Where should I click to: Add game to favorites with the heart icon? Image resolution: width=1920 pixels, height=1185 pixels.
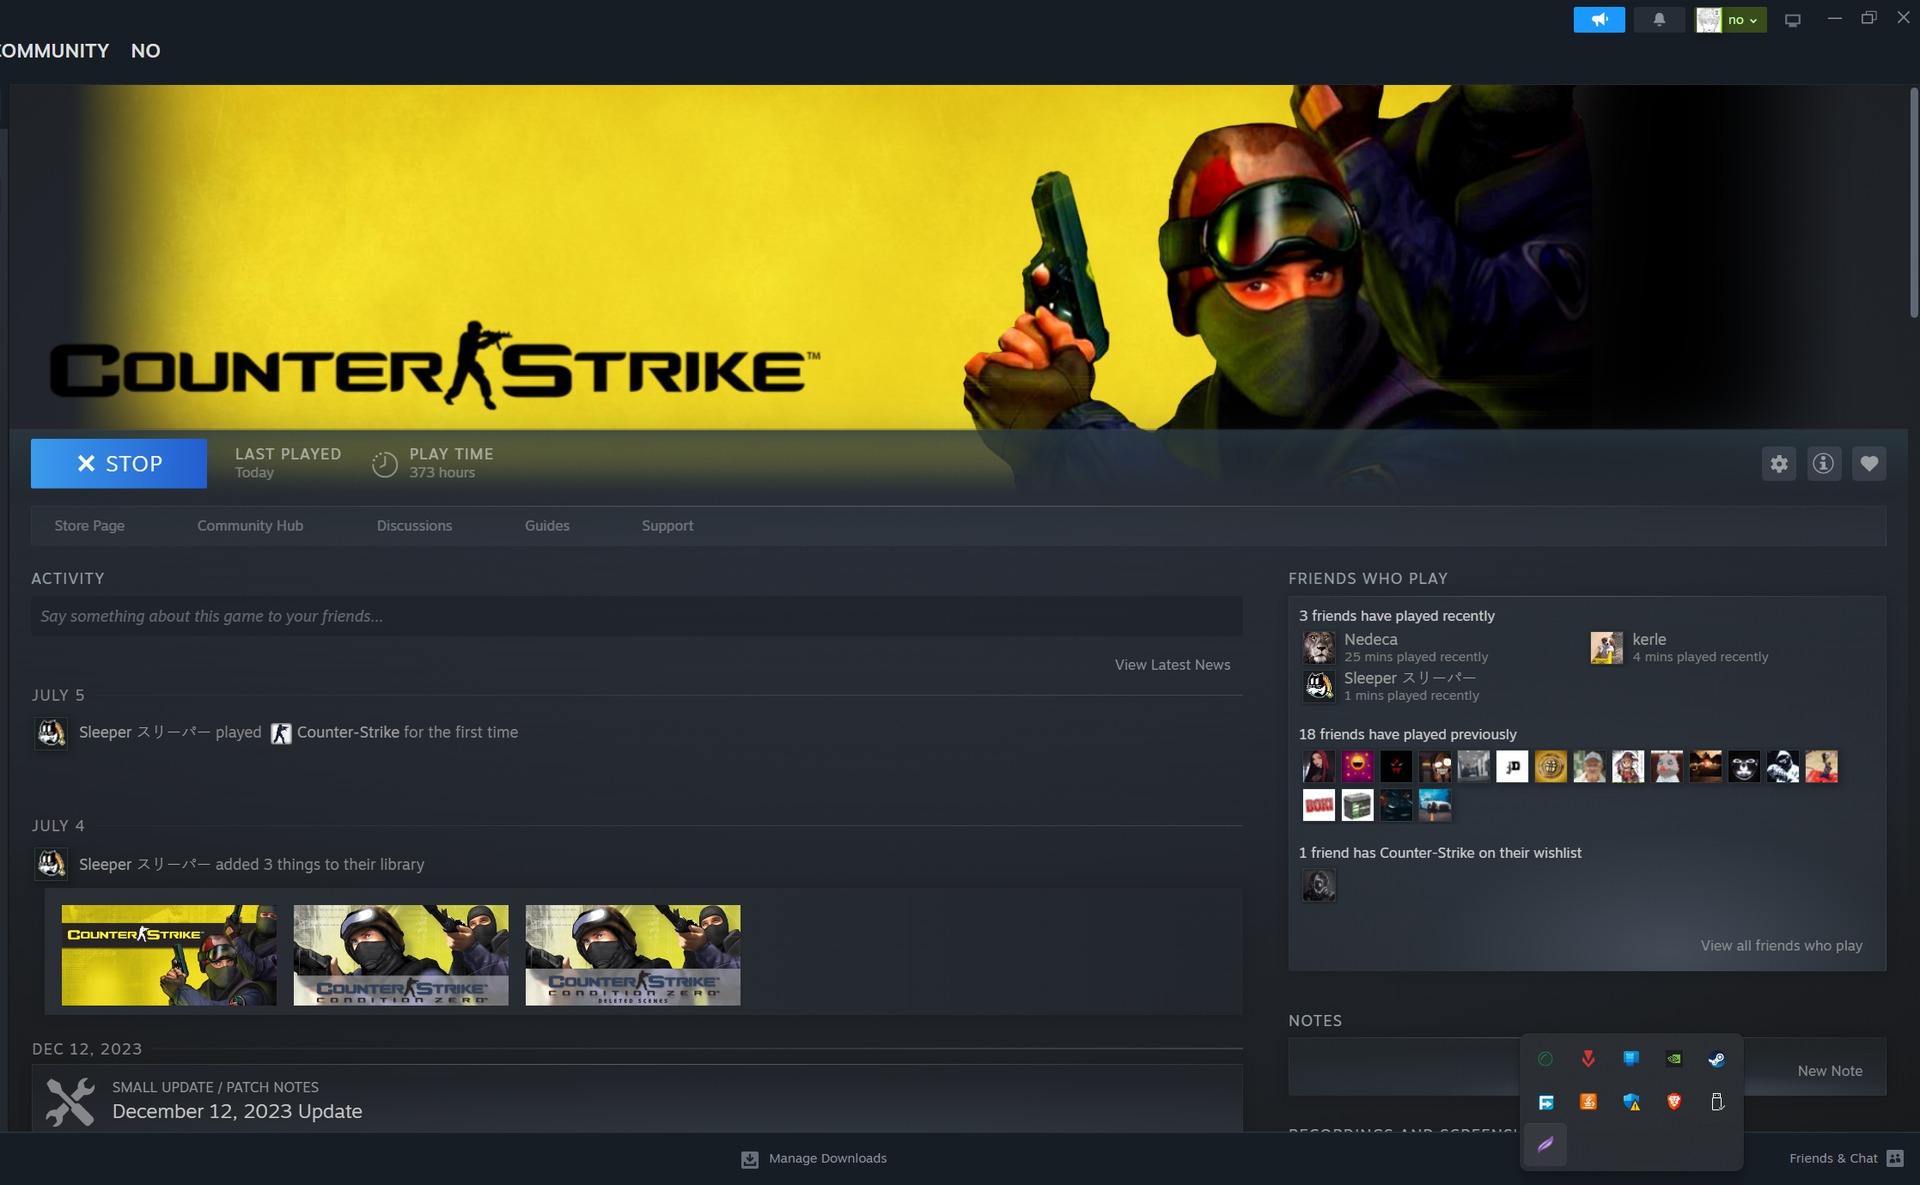pyautogui.click(x=1868, y=464)
